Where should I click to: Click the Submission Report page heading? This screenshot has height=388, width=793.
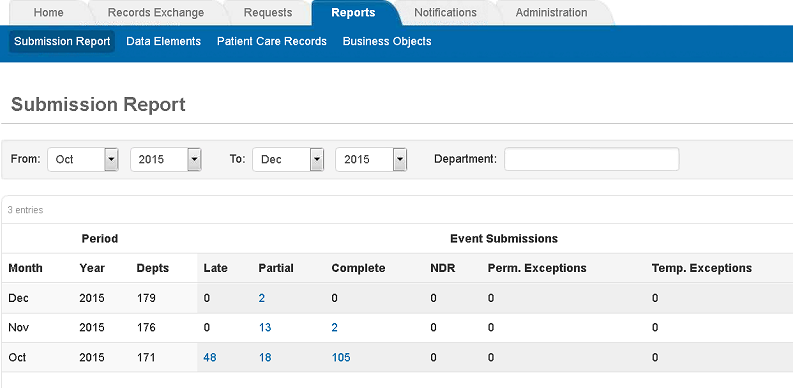(98, 105)
